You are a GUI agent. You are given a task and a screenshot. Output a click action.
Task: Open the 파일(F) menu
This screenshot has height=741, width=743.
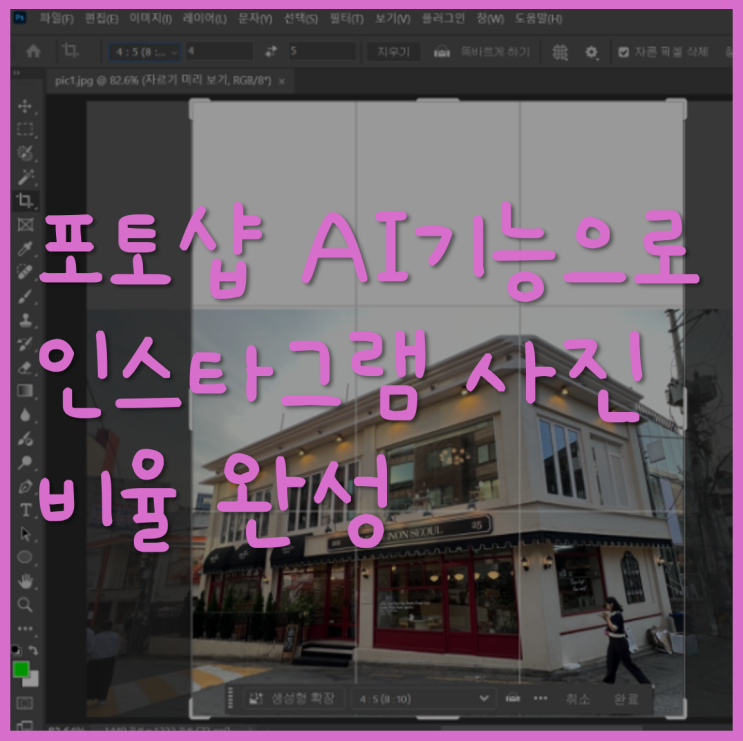(57, 19)
